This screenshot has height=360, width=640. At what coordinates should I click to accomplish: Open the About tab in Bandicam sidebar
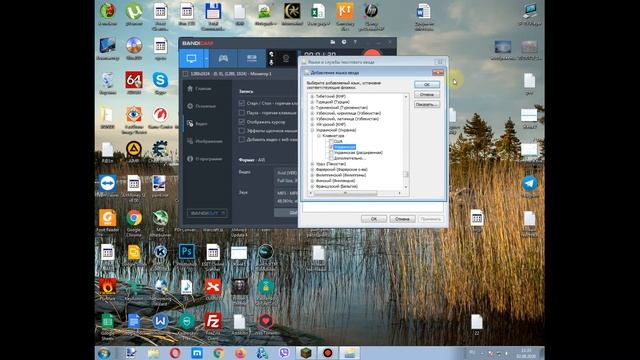click(x=204, y=159)
